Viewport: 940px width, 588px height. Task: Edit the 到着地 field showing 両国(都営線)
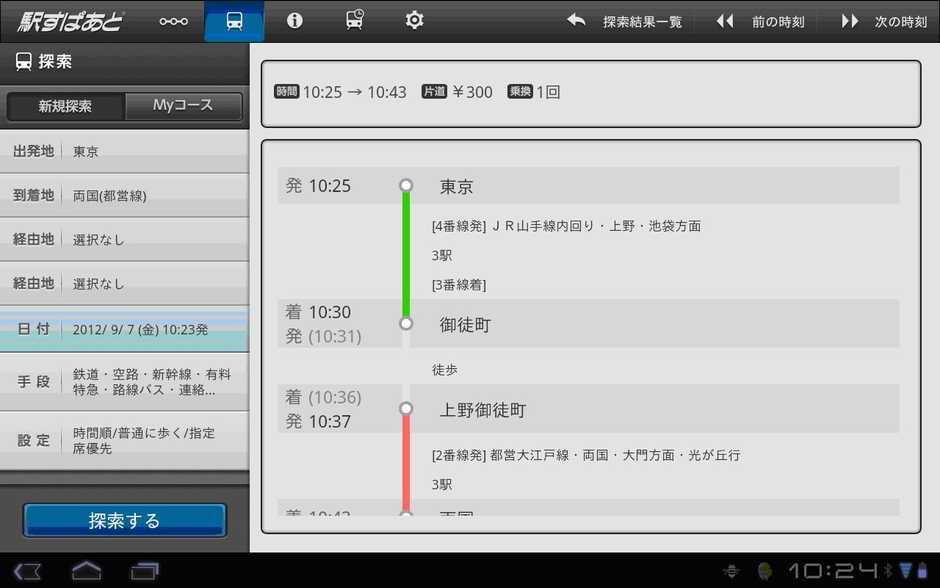coord(124,196)
